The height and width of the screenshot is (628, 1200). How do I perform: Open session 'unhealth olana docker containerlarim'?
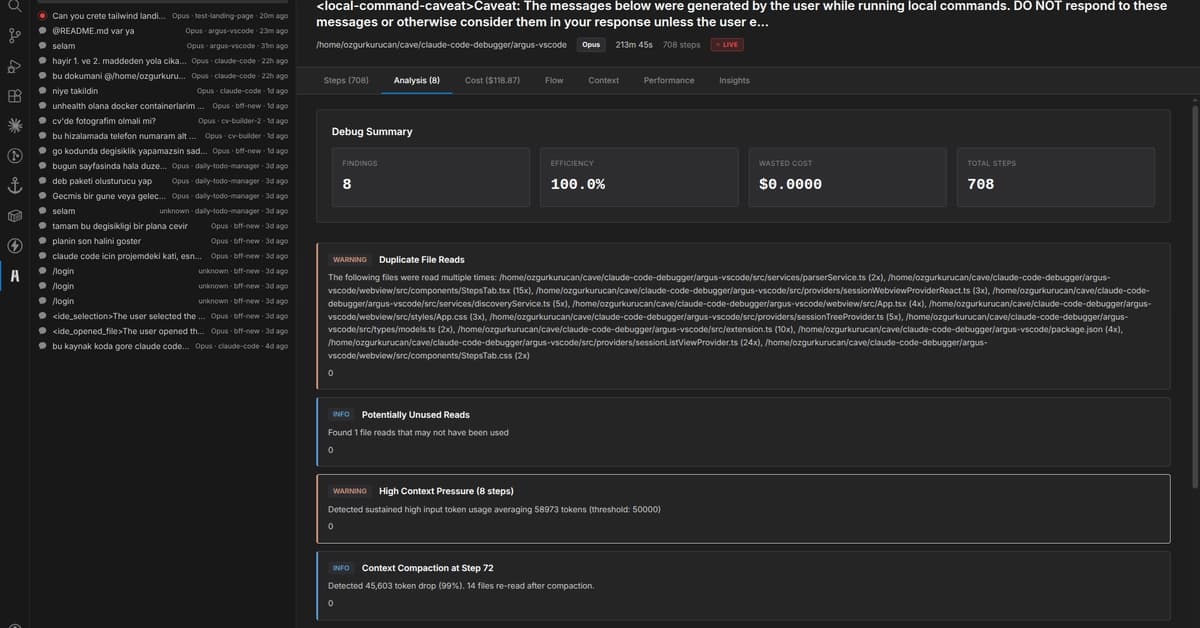click(163, 106)
